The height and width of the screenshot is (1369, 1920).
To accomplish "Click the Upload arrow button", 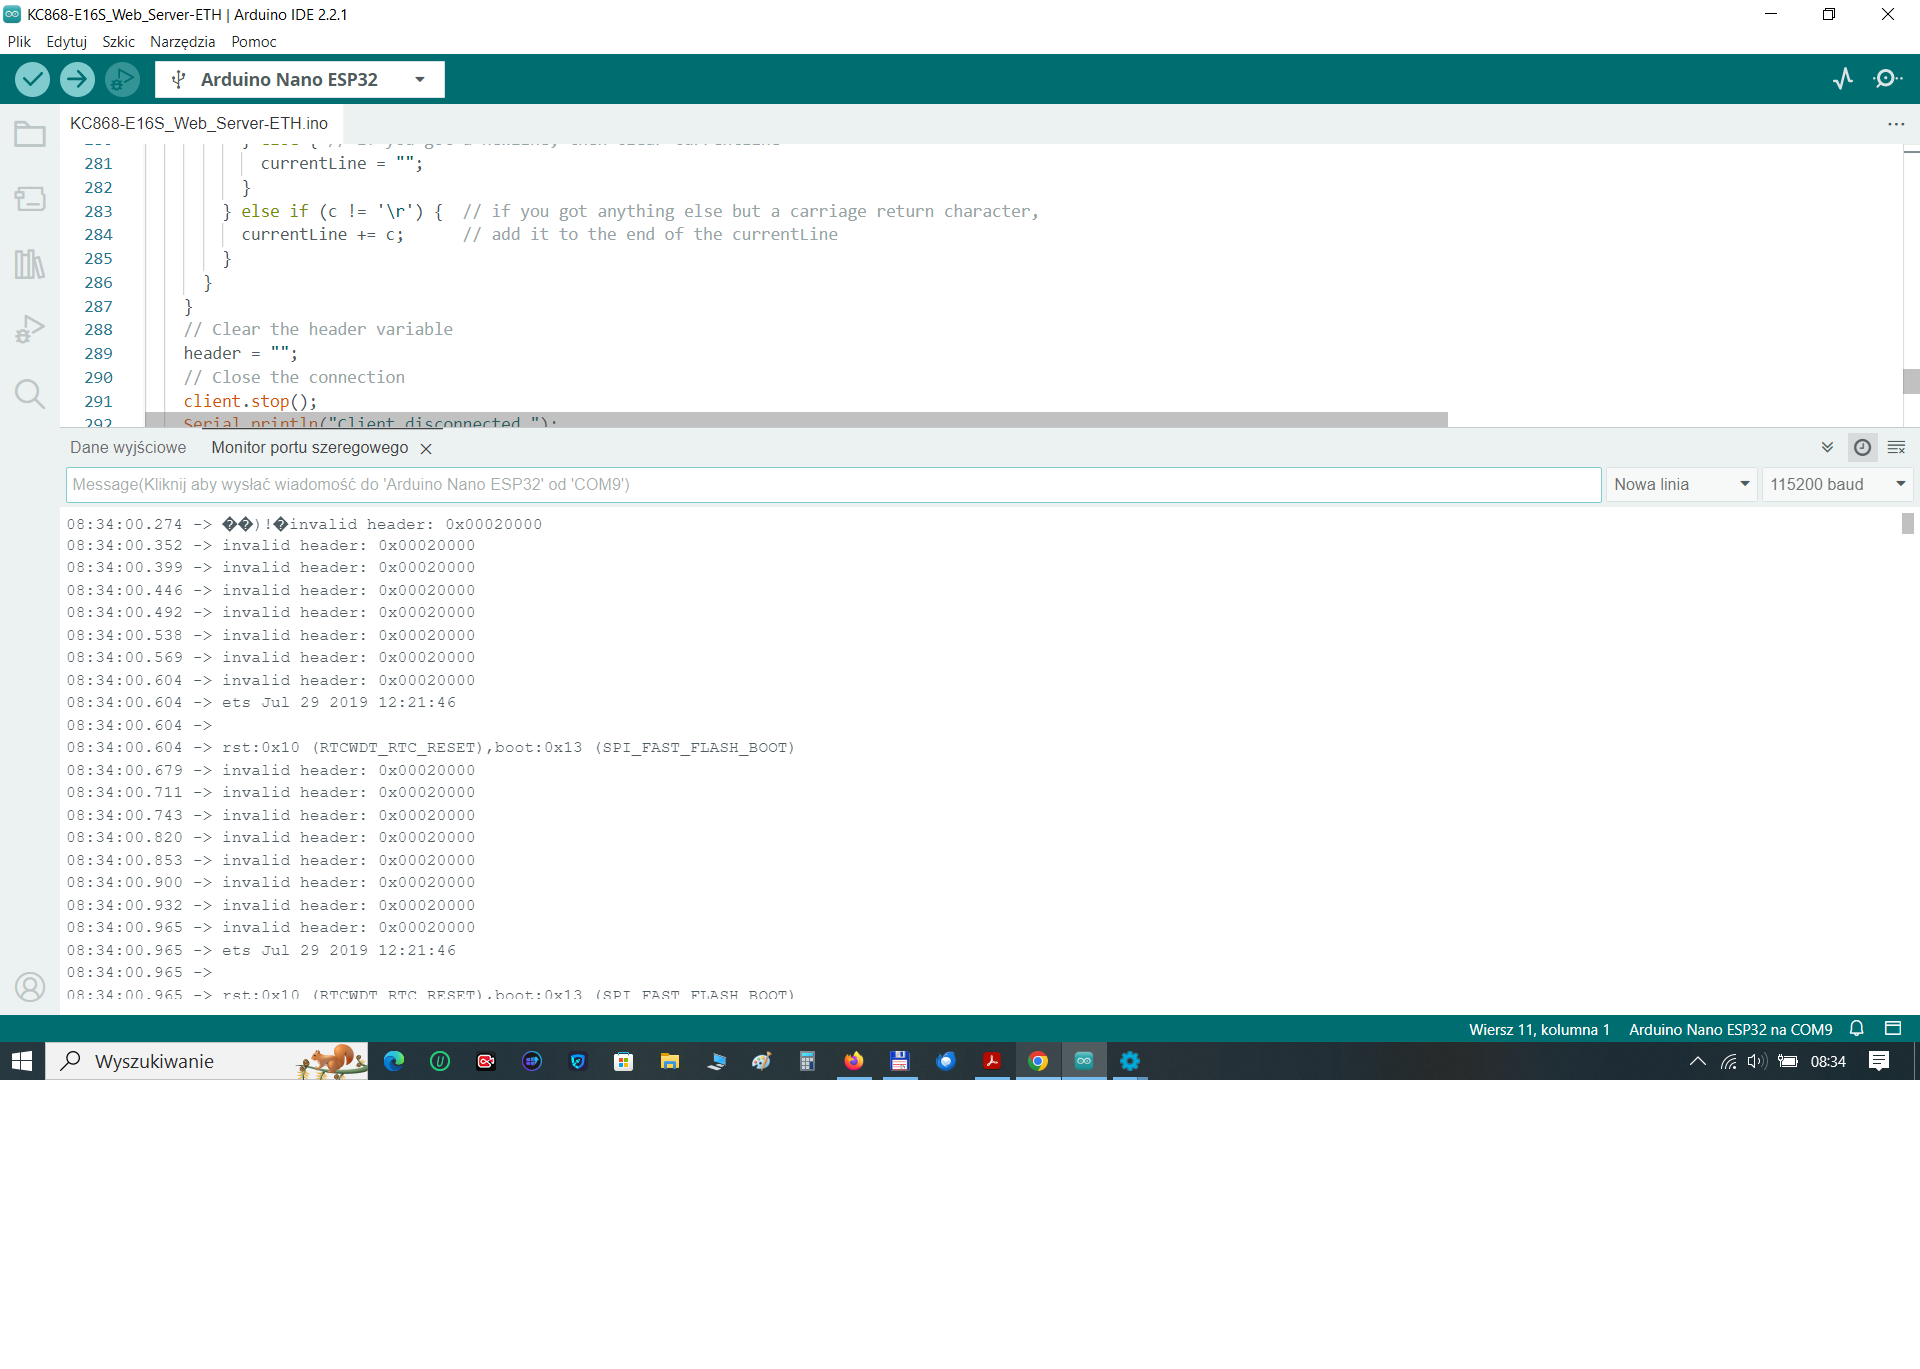I will coord(77,79).
